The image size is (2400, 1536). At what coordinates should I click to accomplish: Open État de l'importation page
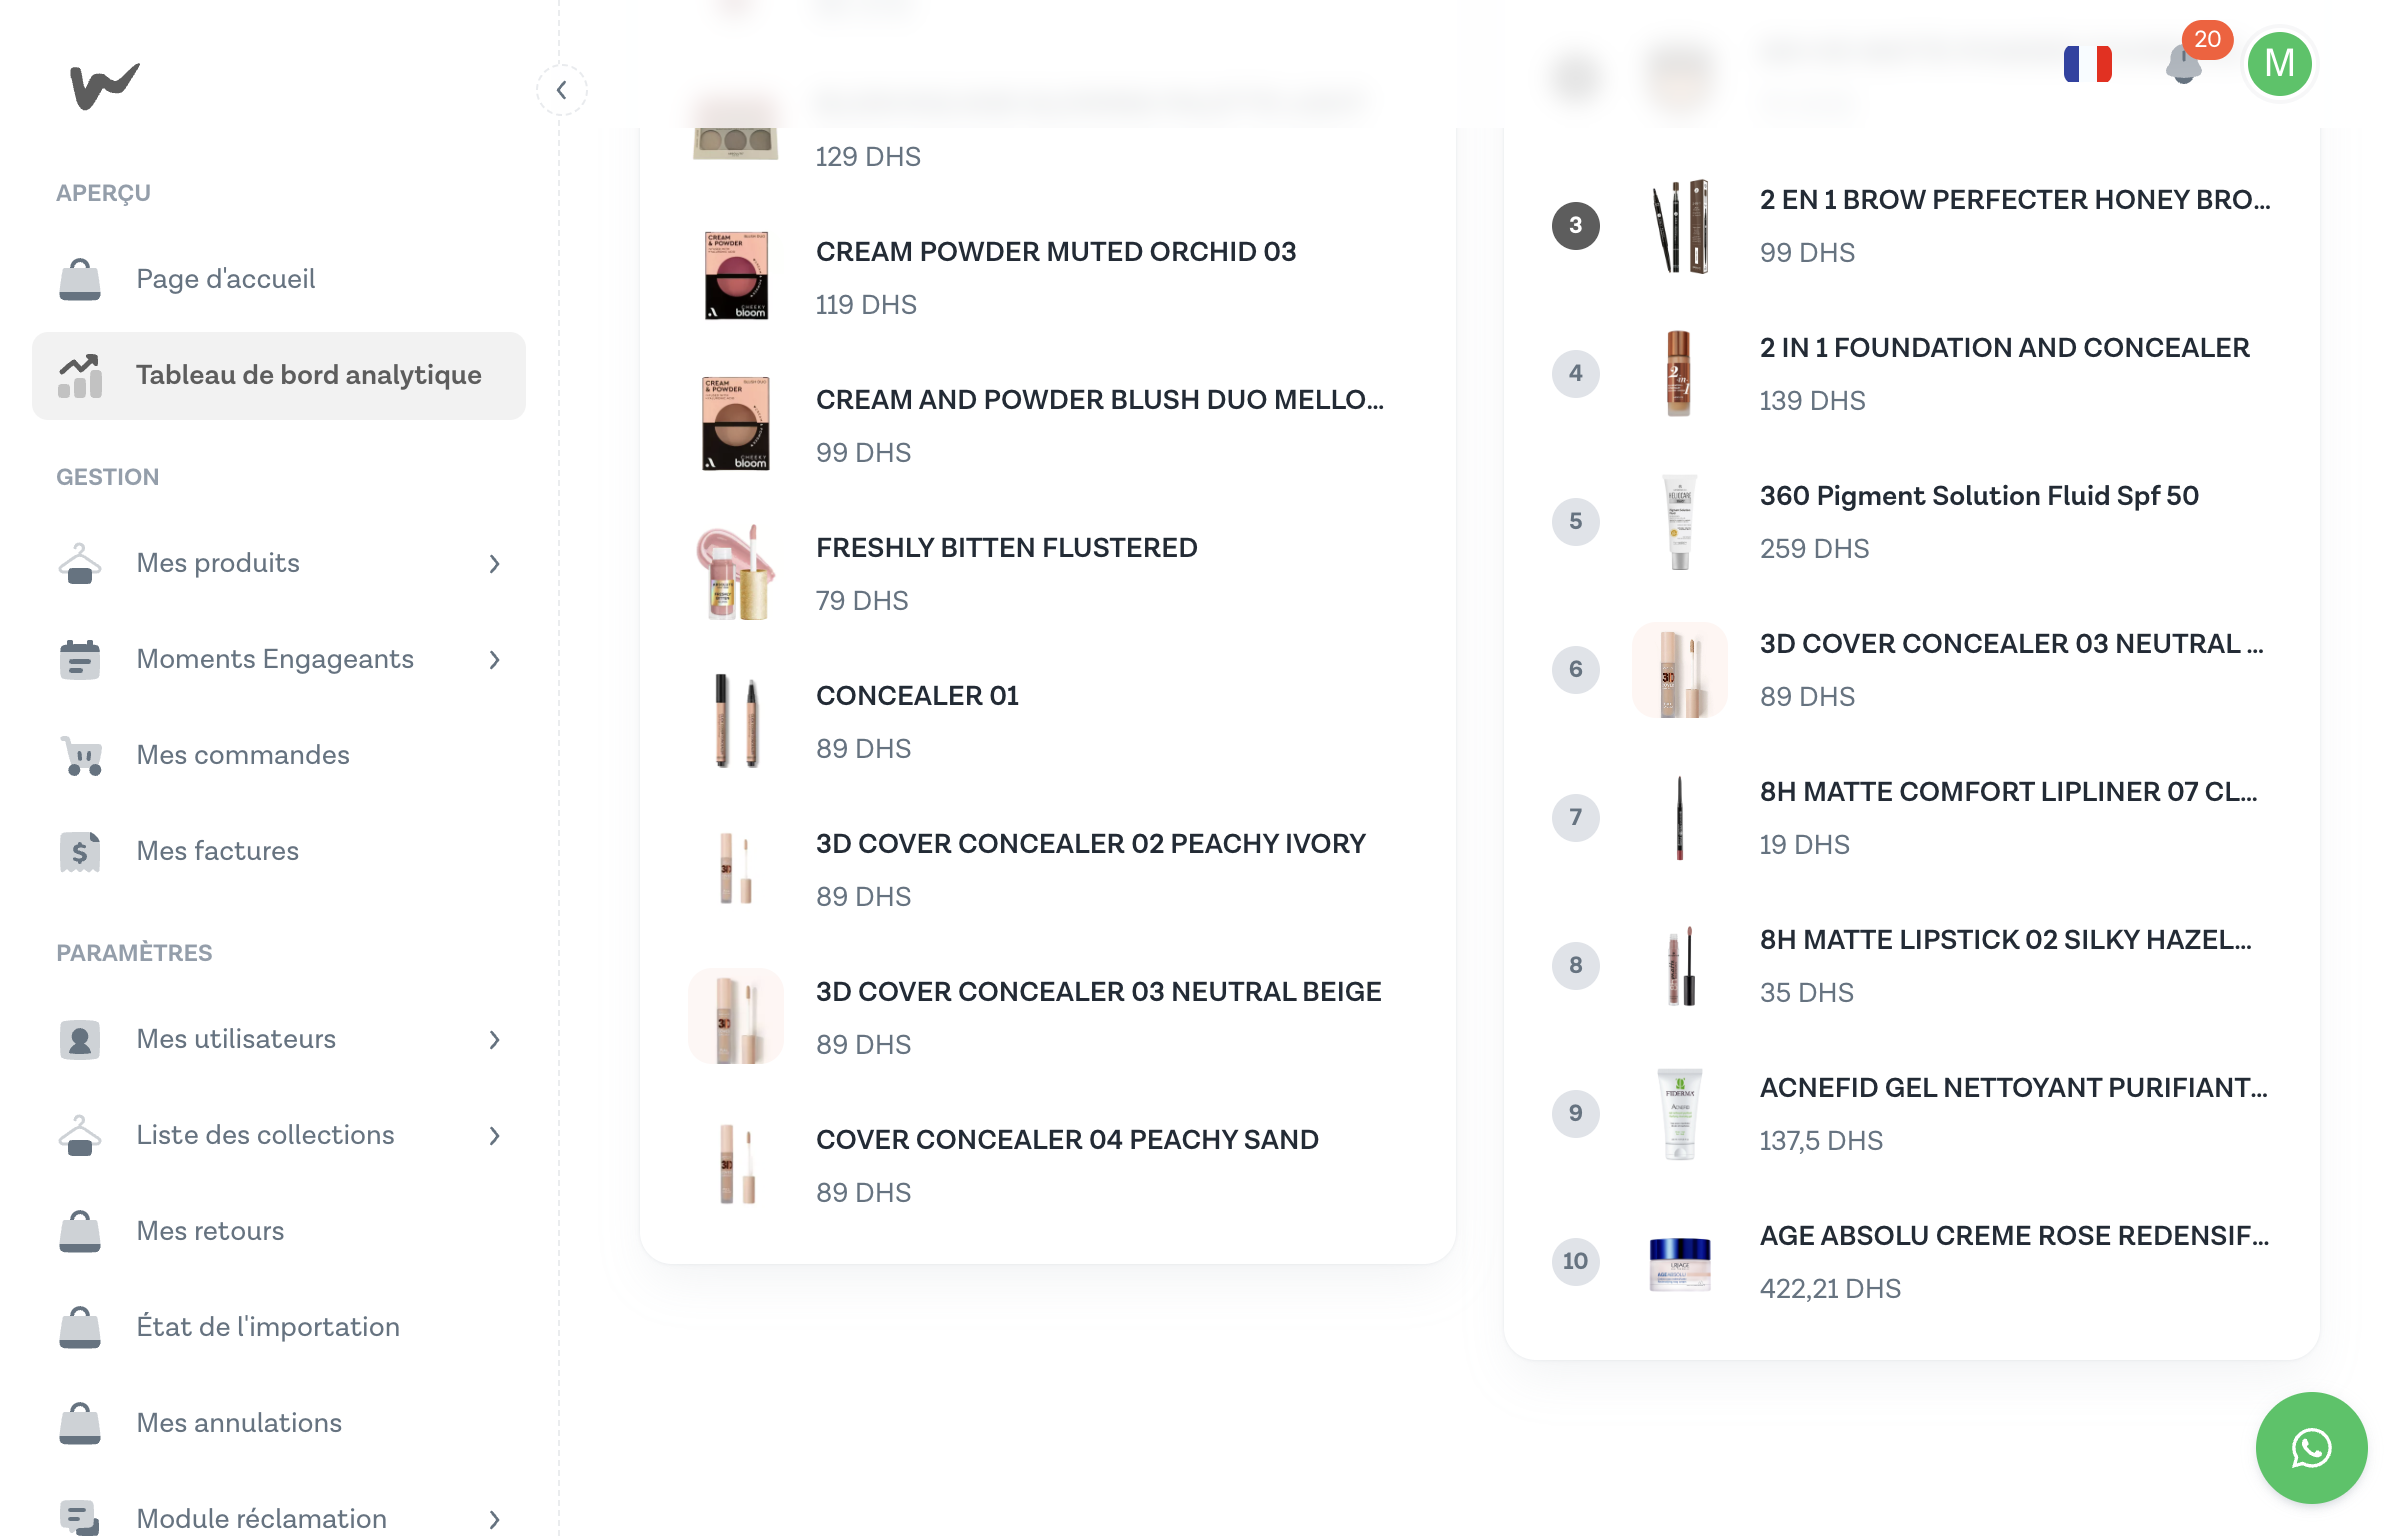coord(267,1327)
